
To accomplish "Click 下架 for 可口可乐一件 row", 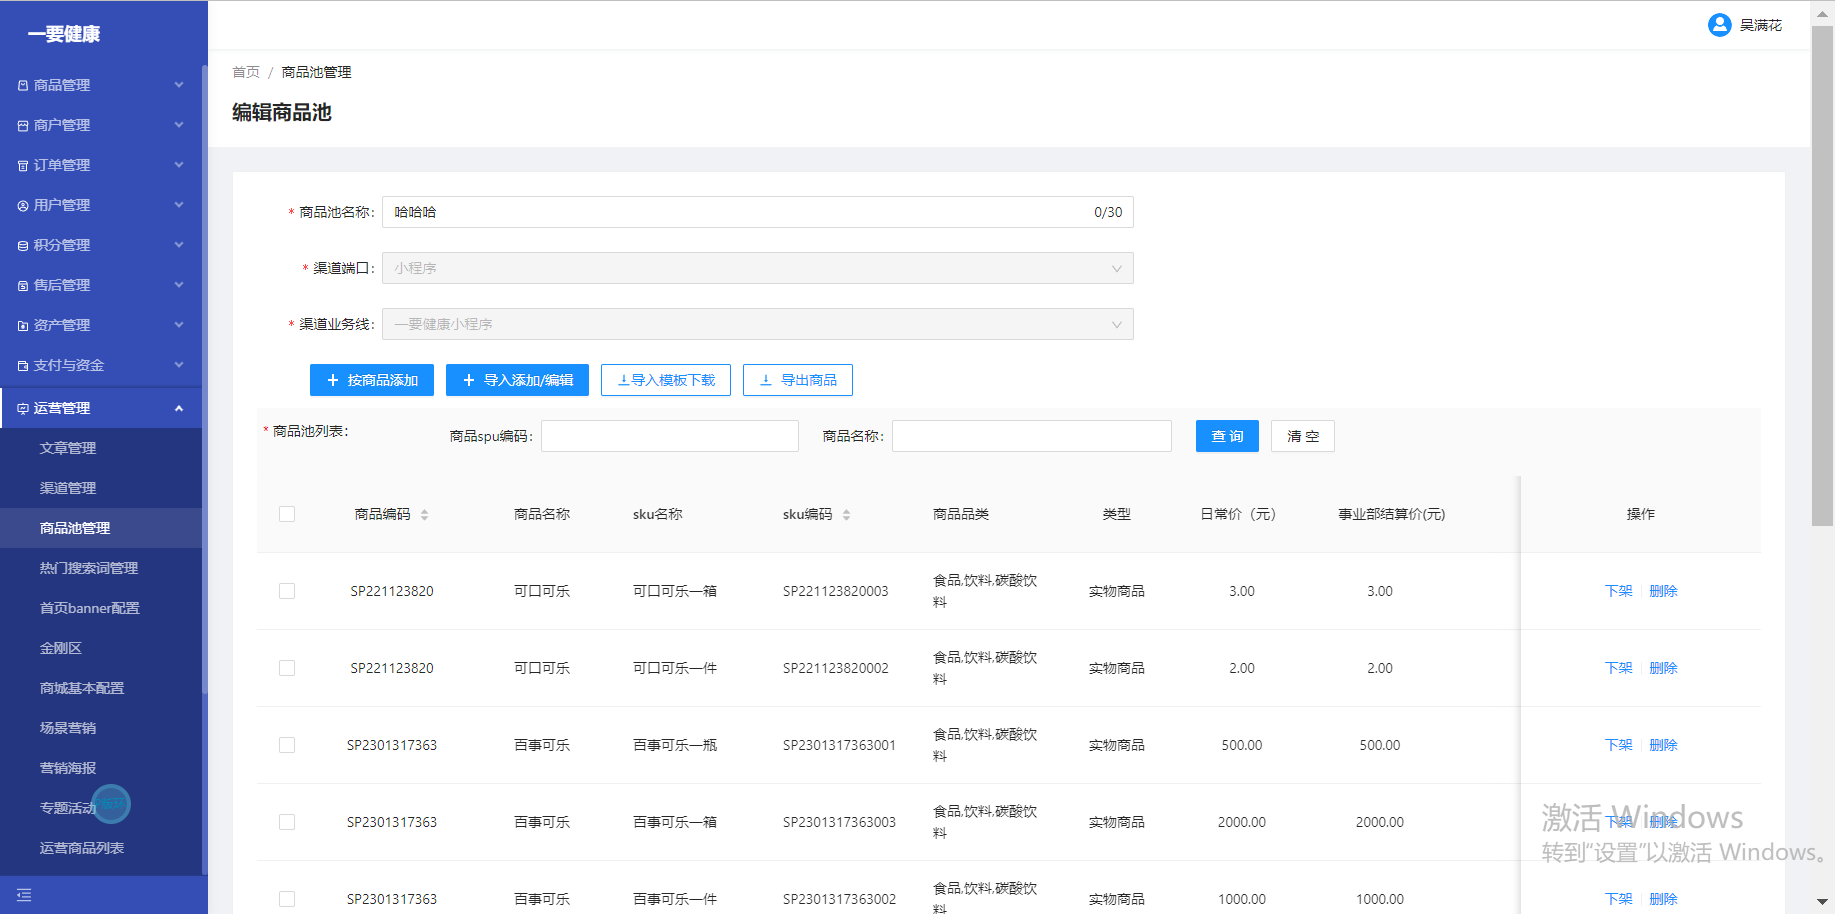I will point(1618,668).
